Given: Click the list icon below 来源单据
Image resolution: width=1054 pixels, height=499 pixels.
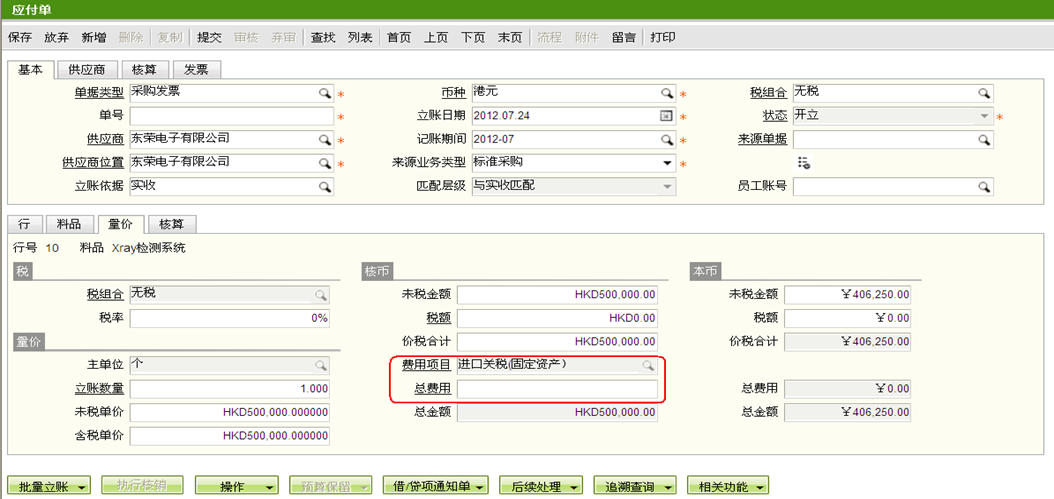Looking at the screenshot, I should coord(803,163).
